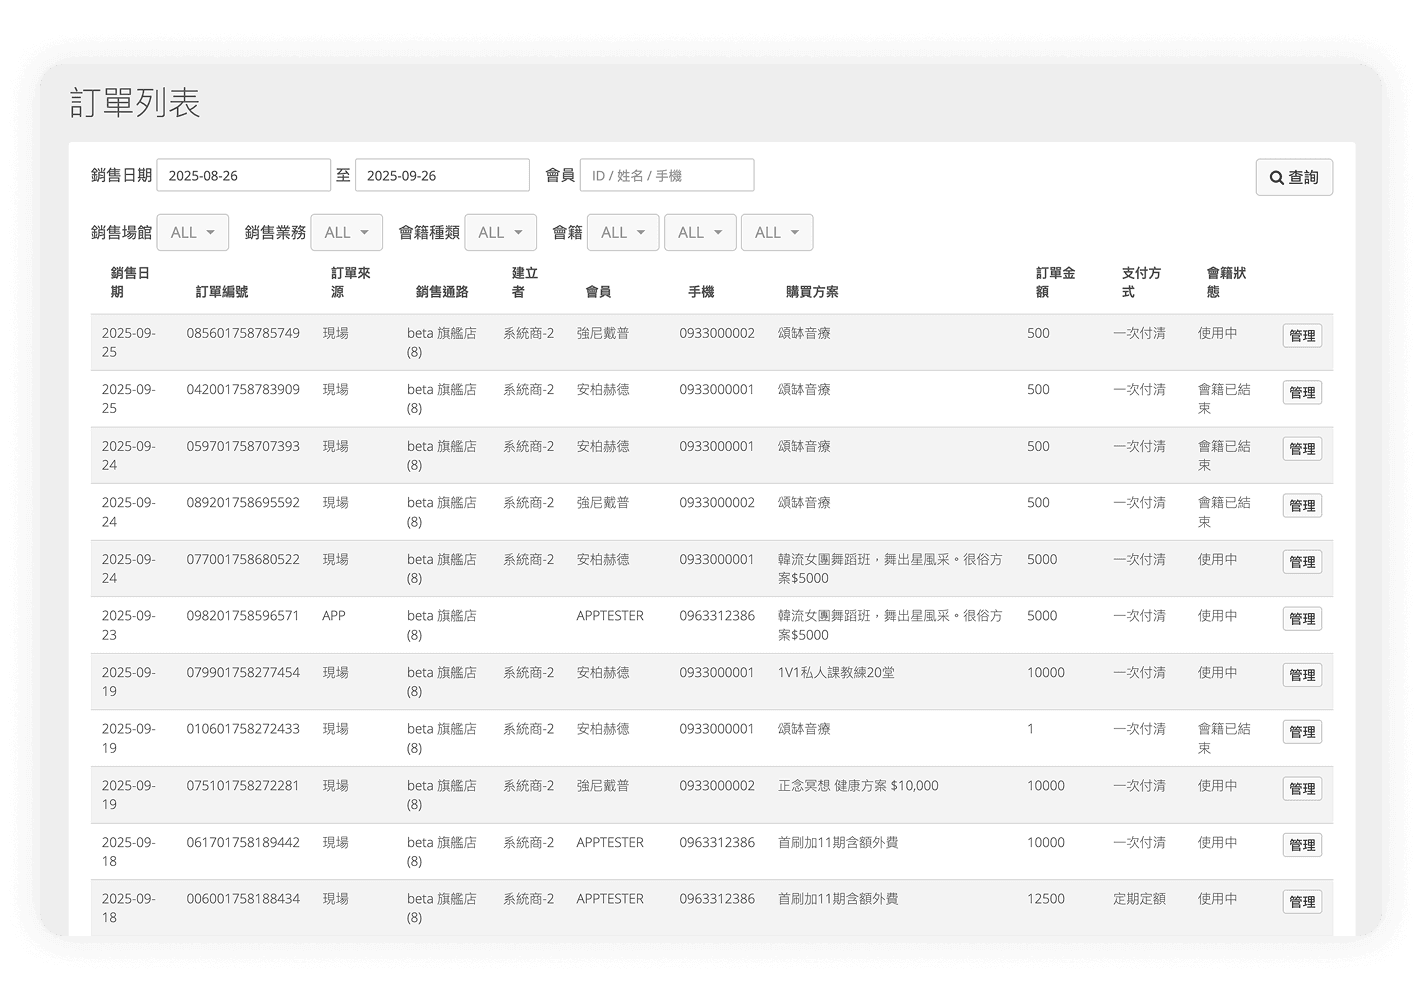Click 管理 for order 010601758272433
The image size is (1422, 1000).
[x=1302, y=731]
